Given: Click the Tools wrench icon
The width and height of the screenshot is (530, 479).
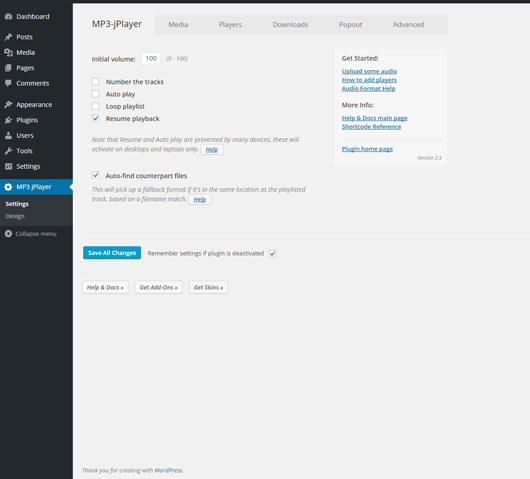Looking at the screenshot, I should (x=8, y=151).
